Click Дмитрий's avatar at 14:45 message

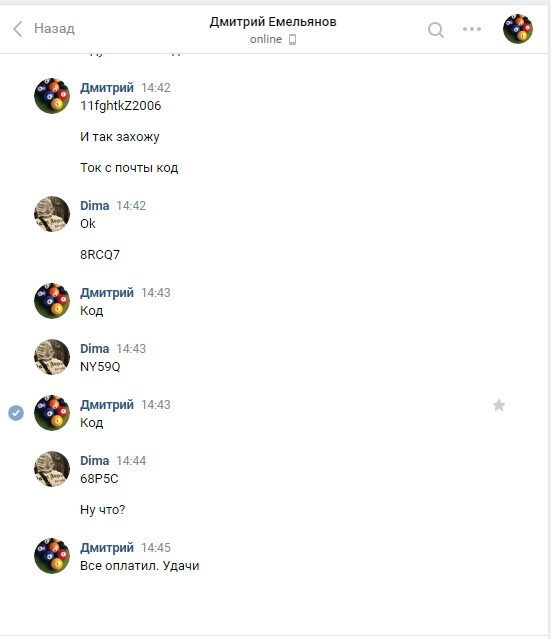52,556
